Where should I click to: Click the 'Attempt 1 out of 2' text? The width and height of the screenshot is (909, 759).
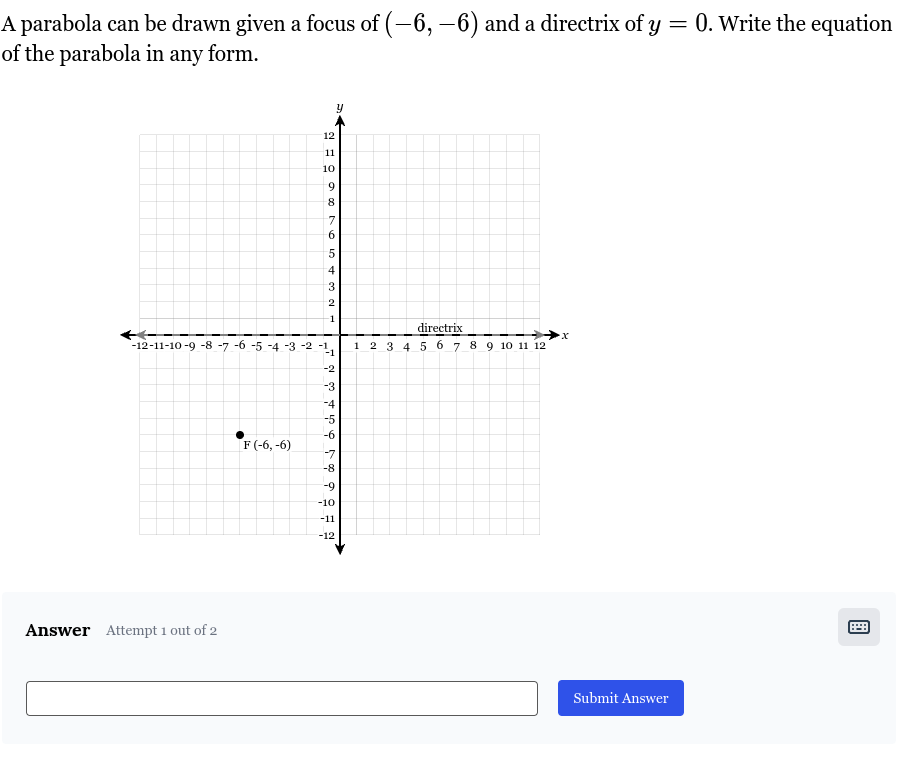pos(161,630)
